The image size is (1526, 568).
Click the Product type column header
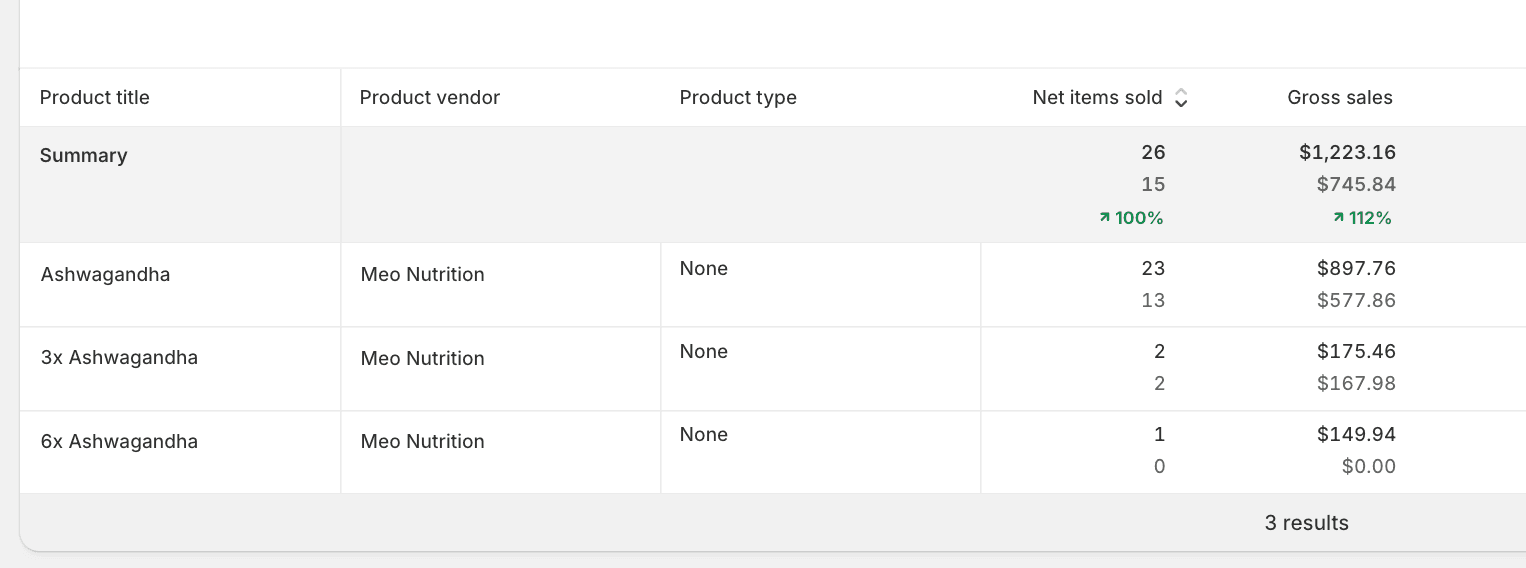pyautogui.click(x=738, y=98)
